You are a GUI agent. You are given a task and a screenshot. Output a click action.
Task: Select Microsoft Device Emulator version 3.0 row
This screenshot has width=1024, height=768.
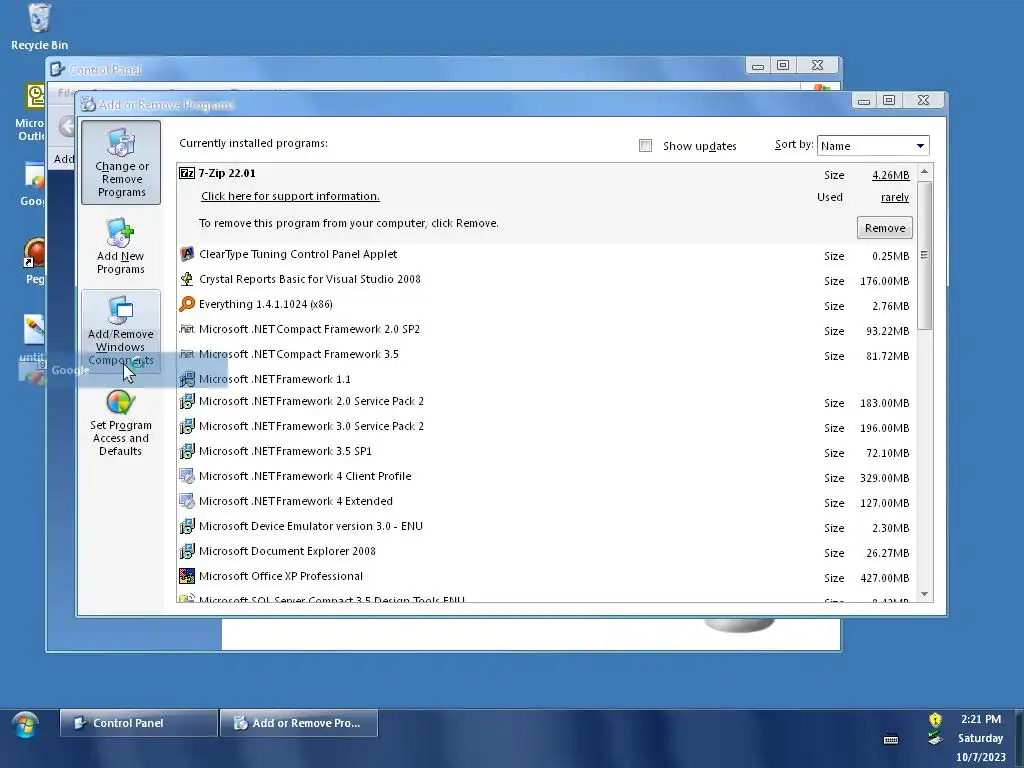(547, 526)
